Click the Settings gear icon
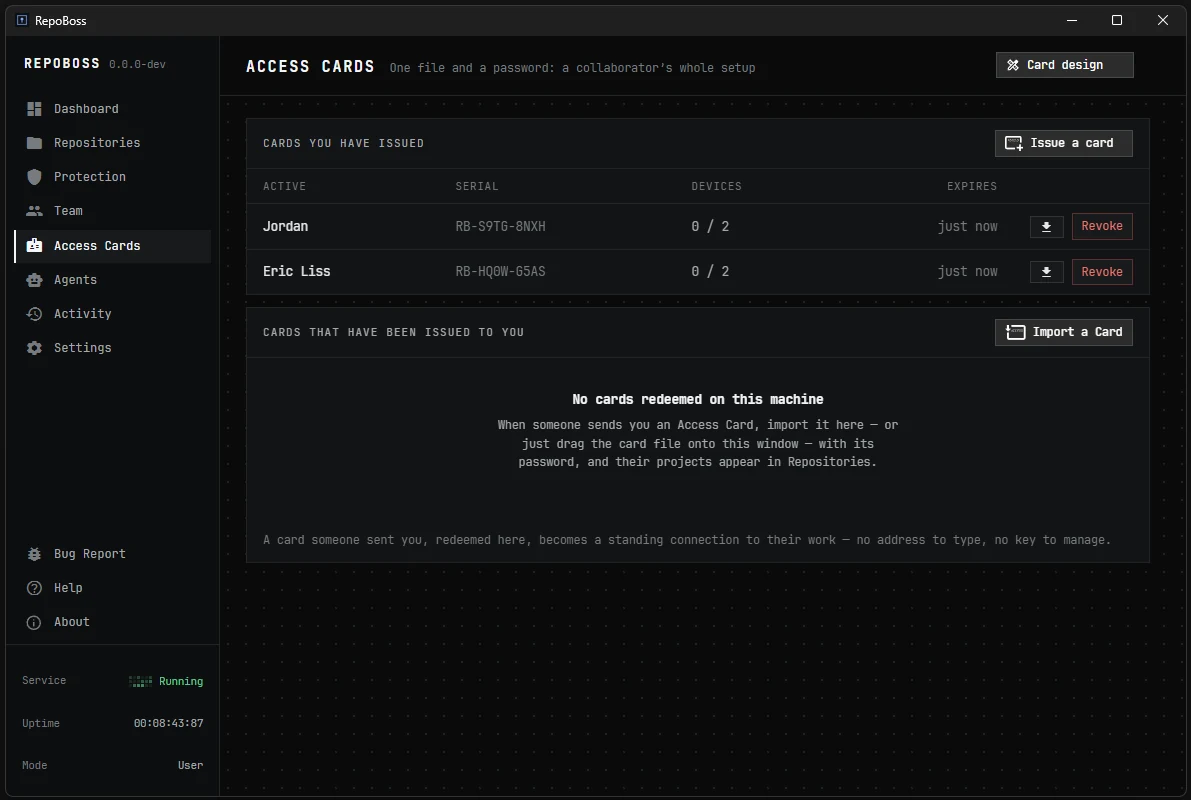 (x=34, y=348)
